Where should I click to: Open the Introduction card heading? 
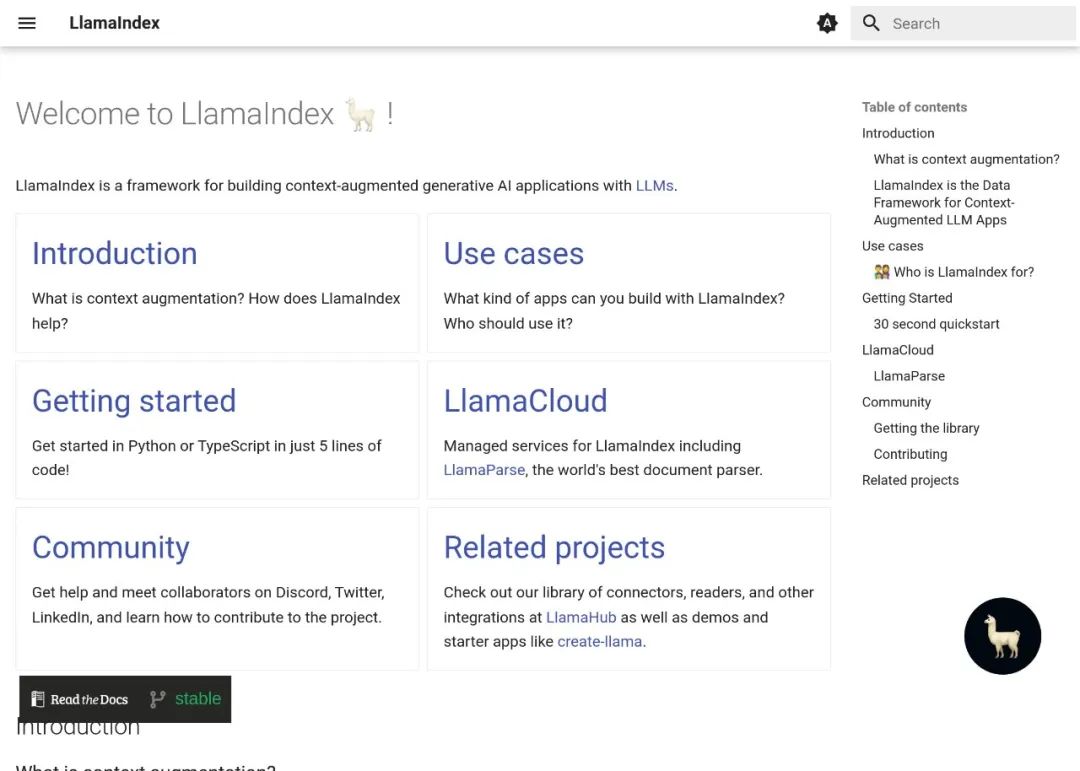tap(114, 254)
